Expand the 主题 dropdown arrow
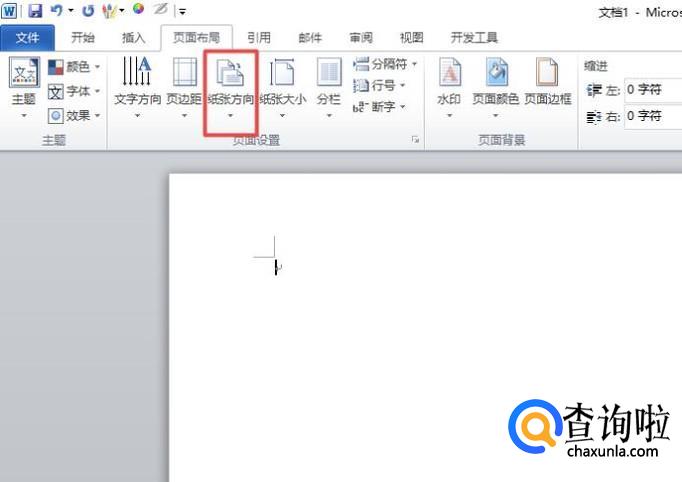This screenshot has height=482, width=682. [24, 116]
